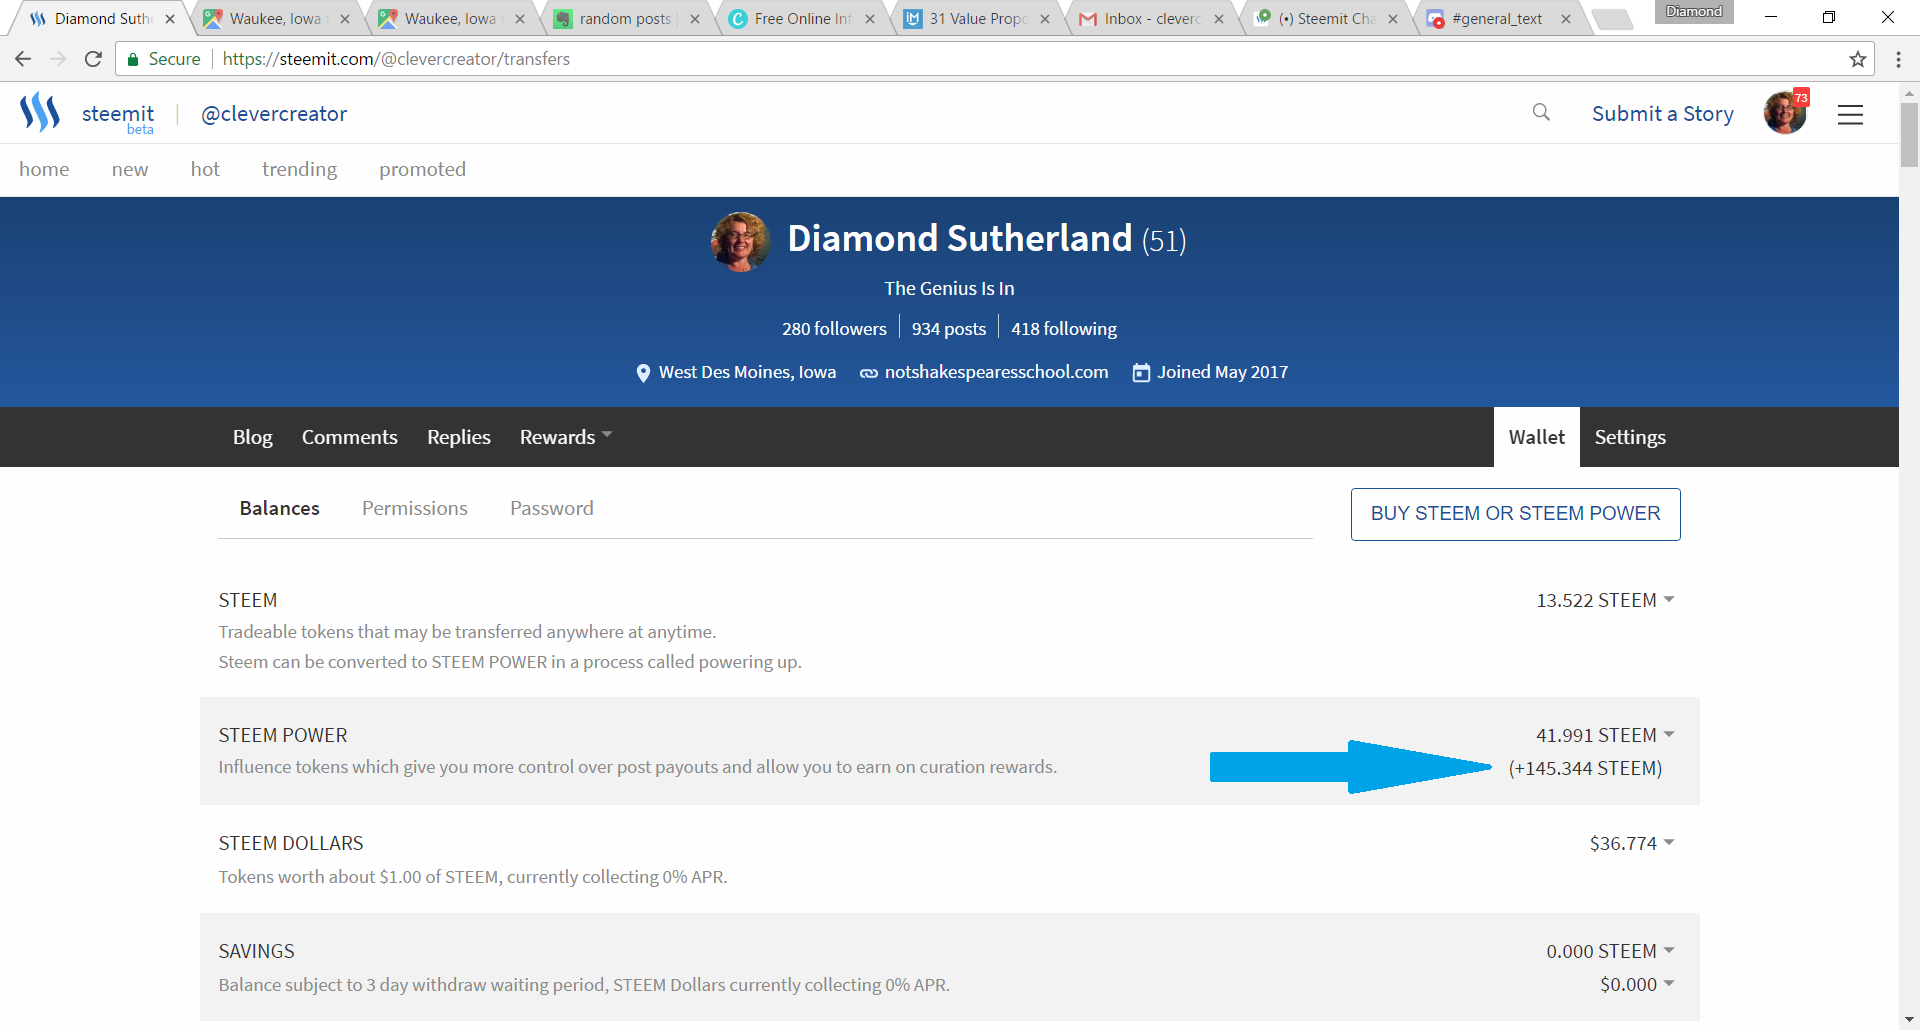Open the Comments section
This screenshot has height=1030, width=1920.
[350, 437]
